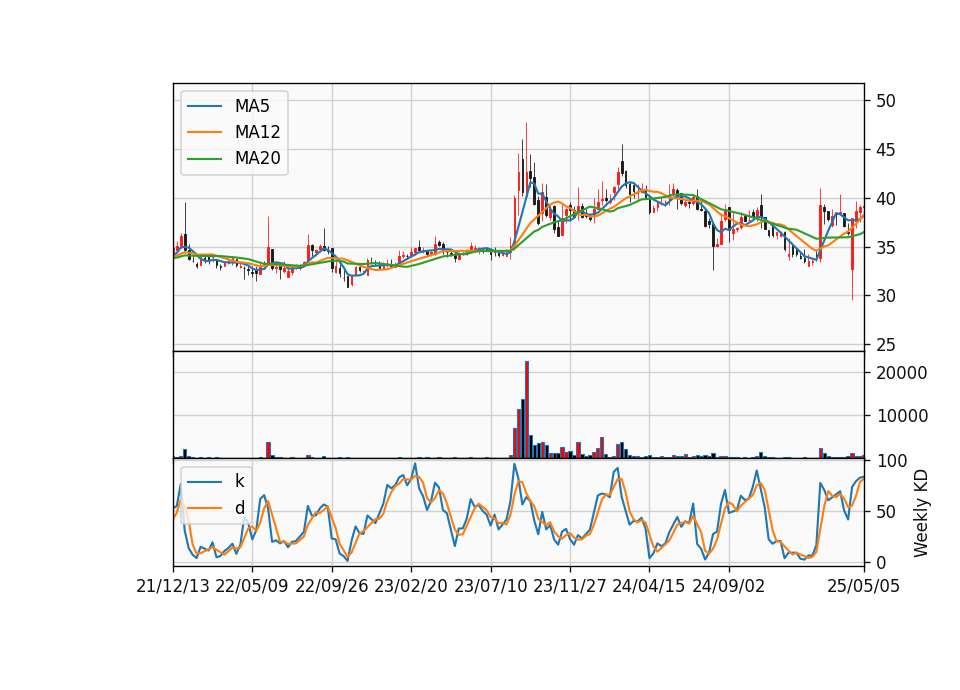Click the 23/02/20 date tick label
960x690 pixels.
point(411,586)
